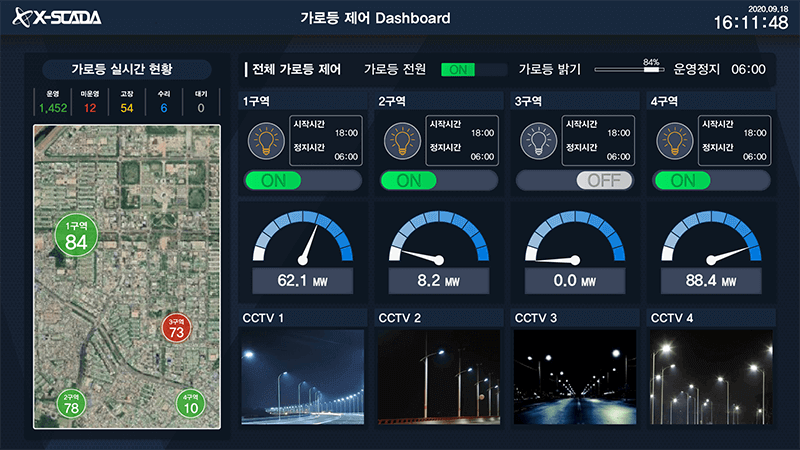This screenshot has width=800, height=450.
Task: Click the 1구역 power gauge dial
Action: [x=303, y=237]
